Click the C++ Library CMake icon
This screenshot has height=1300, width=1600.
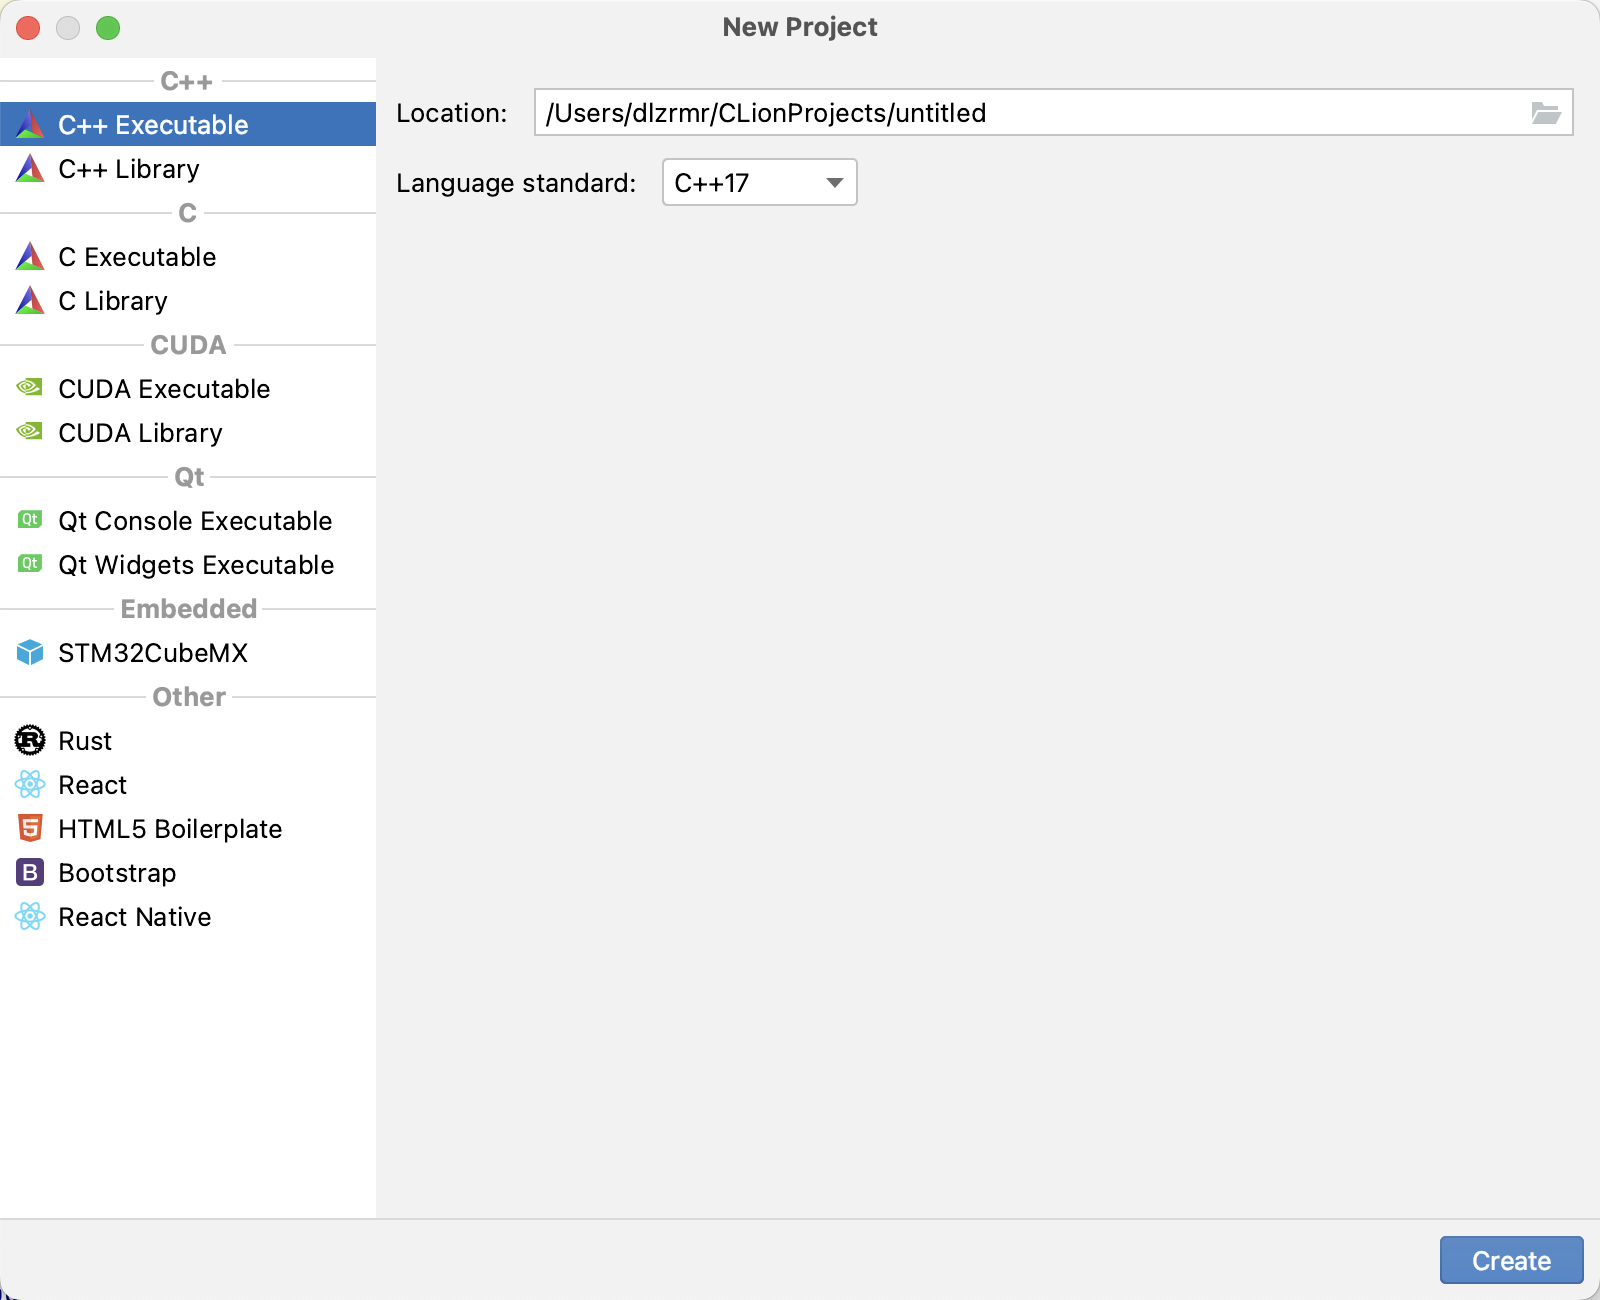(x=30, y=169)
